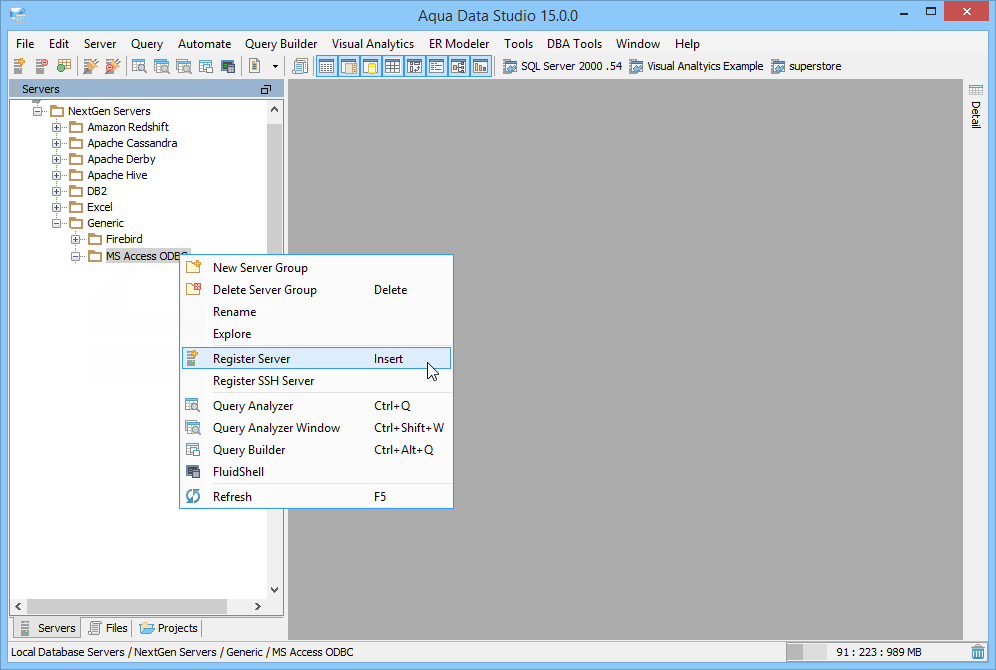Toggle the bar chart view toolbar button
This screenshot has height=670, width=996.
481,65
